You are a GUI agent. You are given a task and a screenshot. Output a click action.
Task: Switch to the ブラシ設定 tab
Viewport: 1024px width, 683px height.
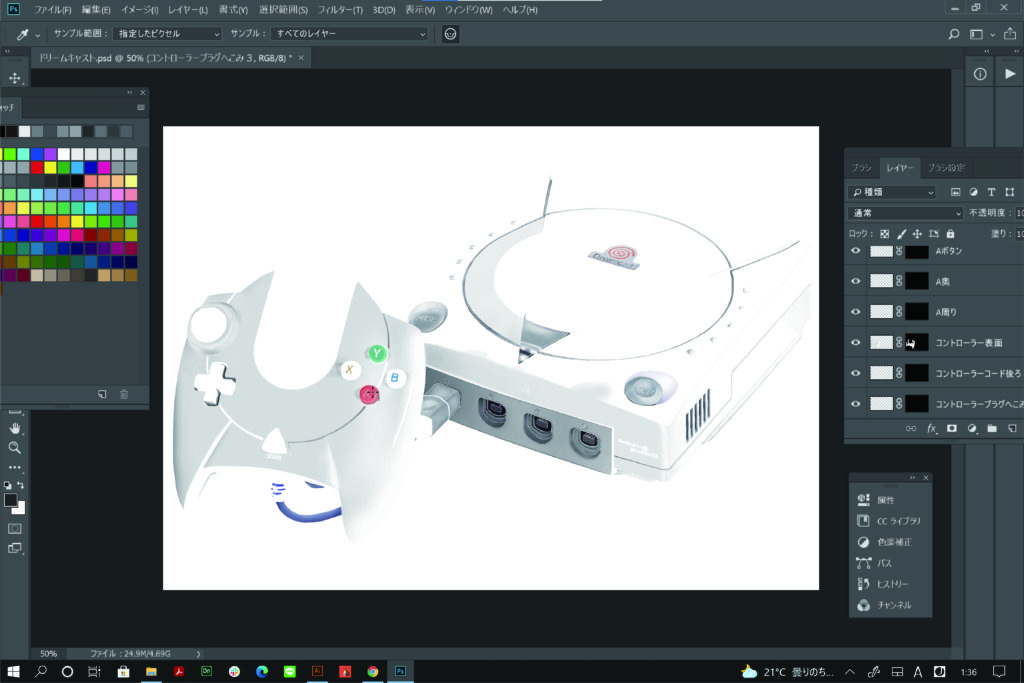click(x=945, y=167)
